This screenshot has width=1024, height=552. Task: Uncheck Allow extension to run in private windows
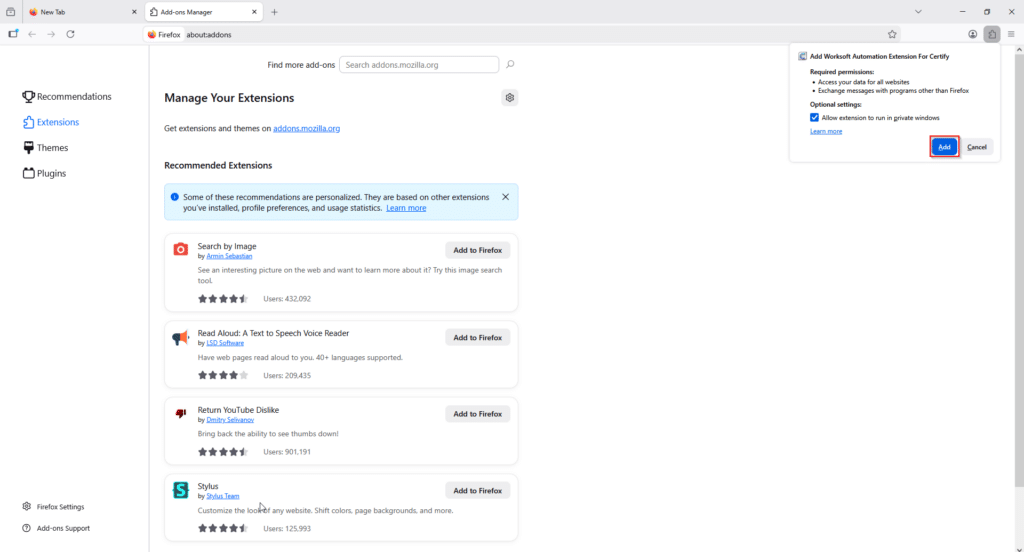tap(814, 118)
